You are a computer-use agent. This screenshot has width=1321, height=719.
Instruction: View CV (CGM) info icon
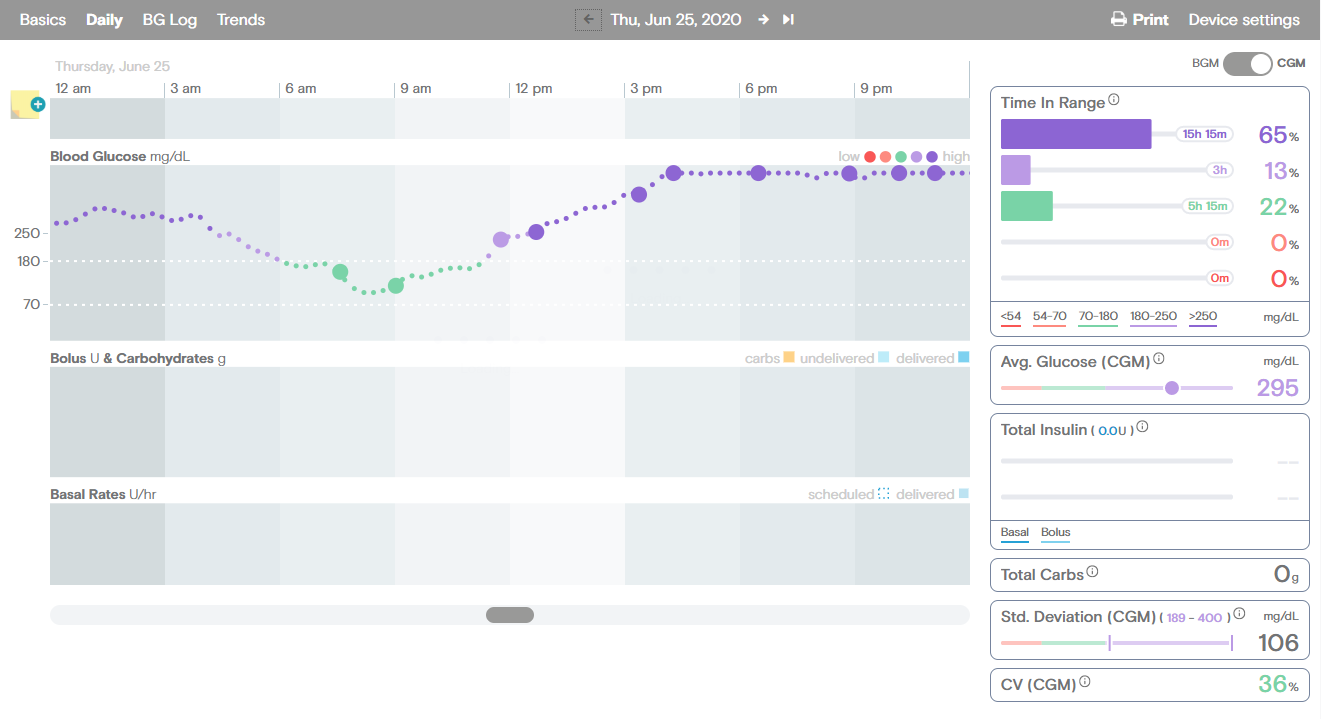[1085, 683]
